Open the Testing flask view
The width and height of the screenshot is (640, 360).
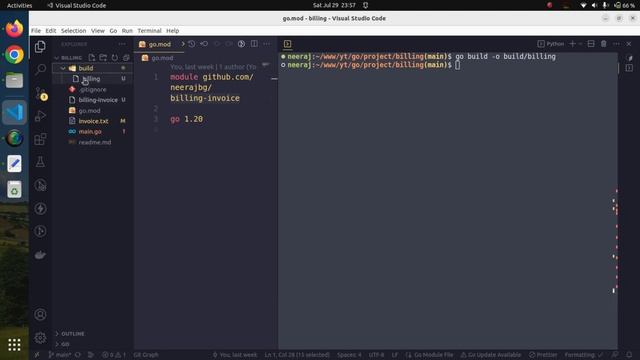pyautogui.click(x=40, y=162)
